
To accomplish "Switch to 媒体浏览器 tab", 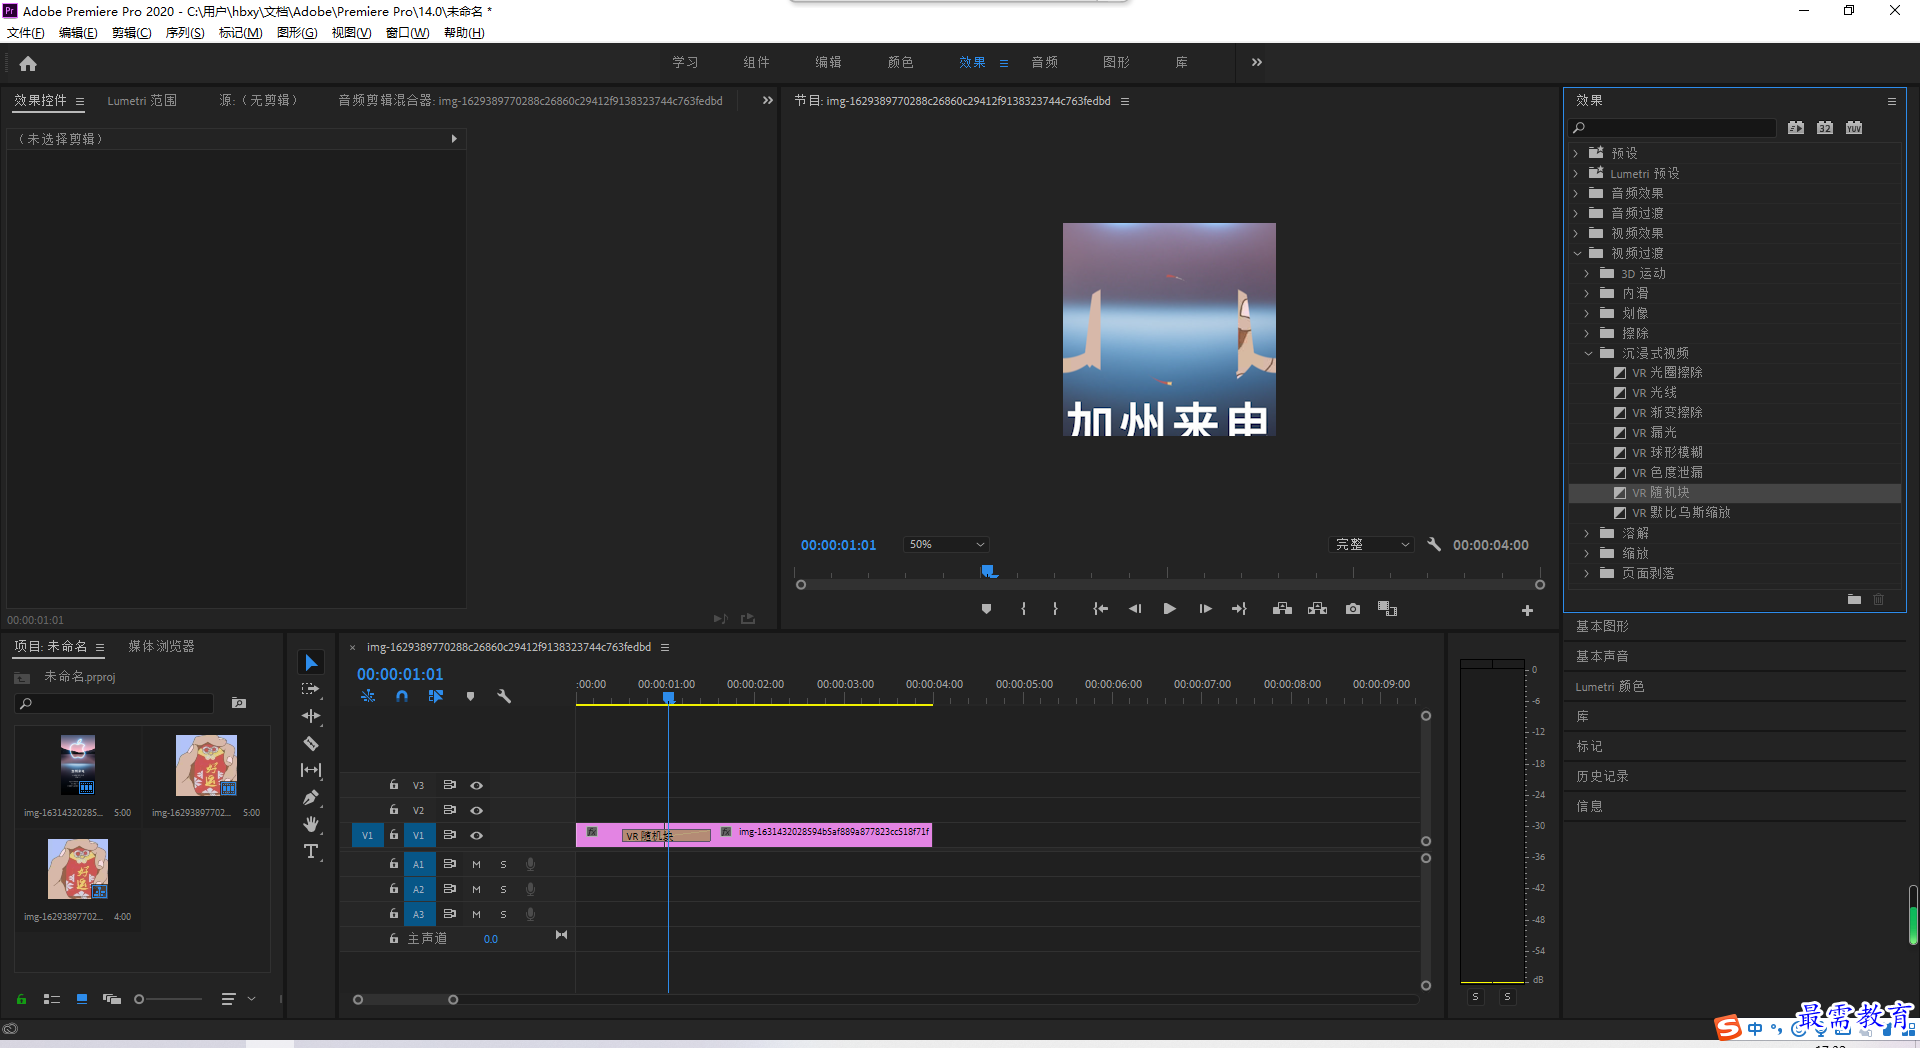I will [x=161, y=646].
